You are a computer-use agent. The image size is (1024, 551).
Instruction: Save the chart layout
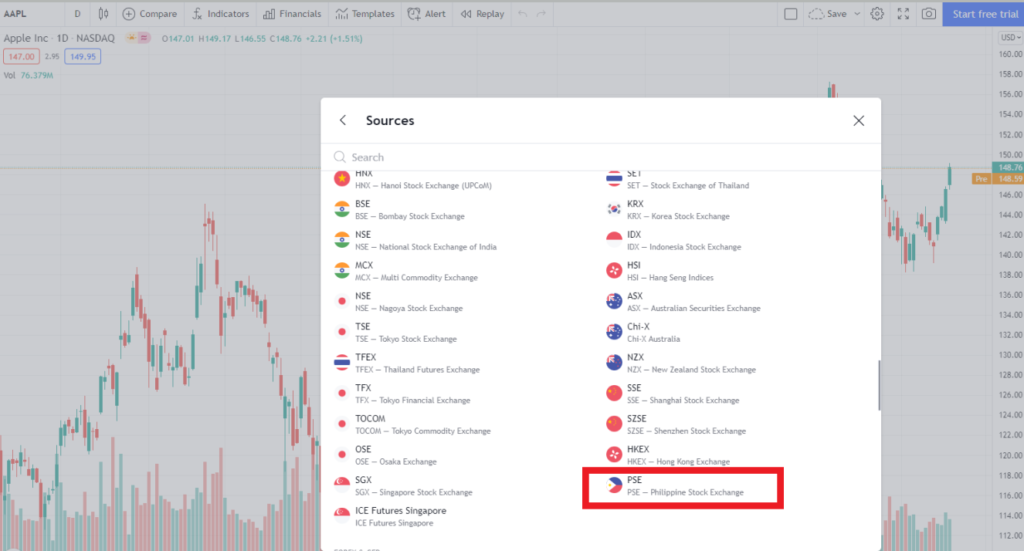(x=827, y=14)
